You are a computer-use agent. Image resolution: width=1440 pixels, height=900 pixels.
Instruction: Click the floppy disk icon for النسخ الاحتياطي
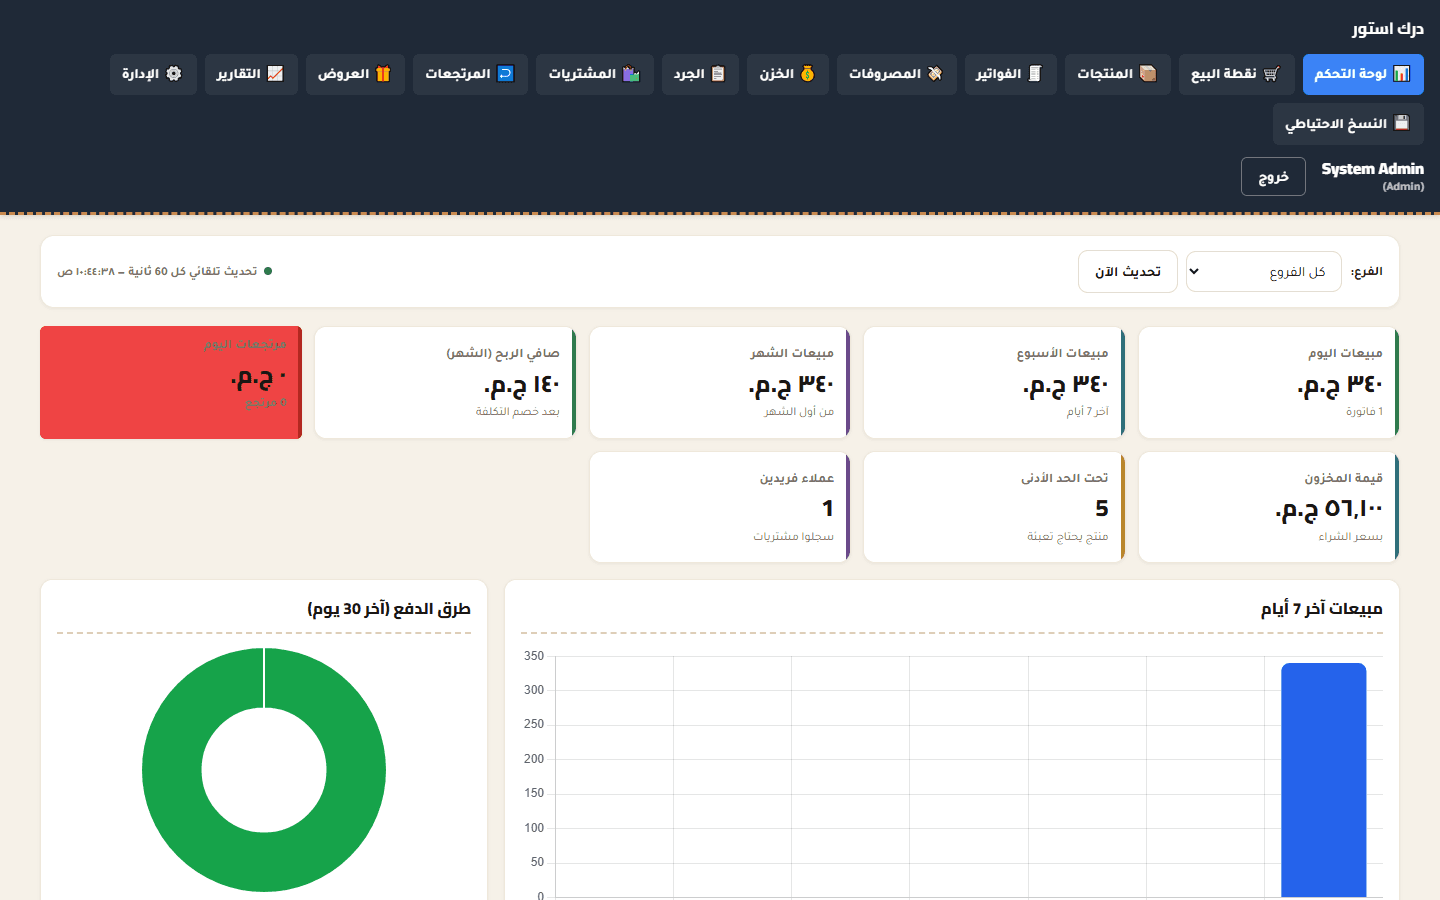(x=1401, y=123)
